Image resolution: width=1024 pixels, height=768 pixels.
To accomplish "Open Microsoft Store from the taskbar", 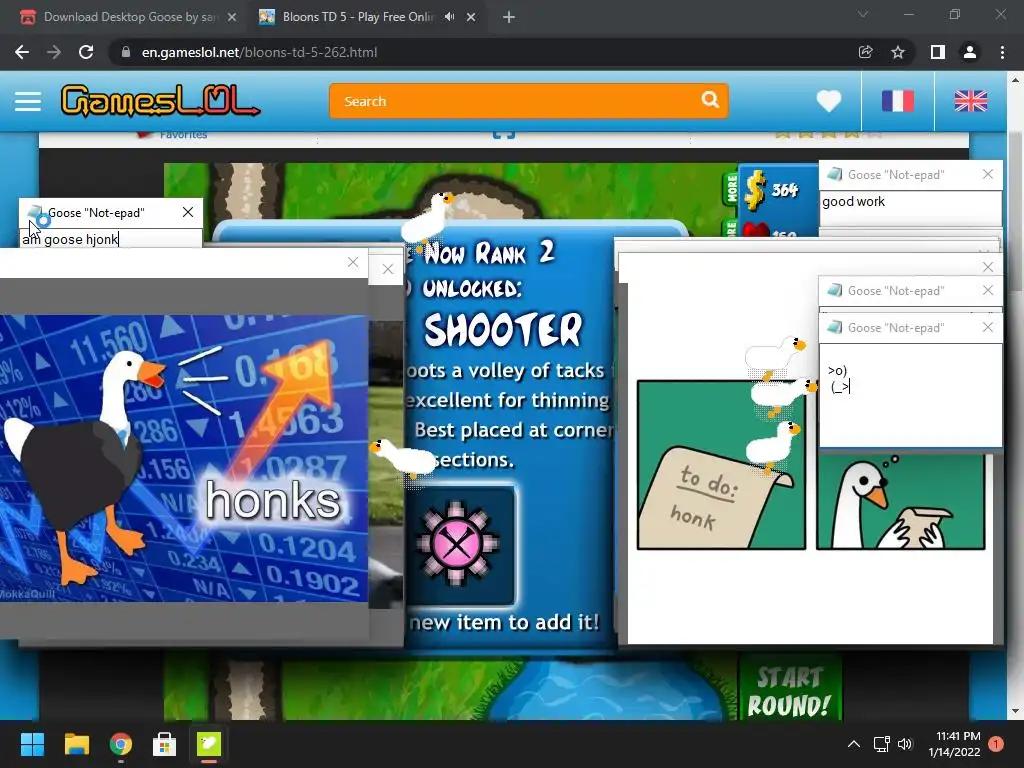I will 165,744.
